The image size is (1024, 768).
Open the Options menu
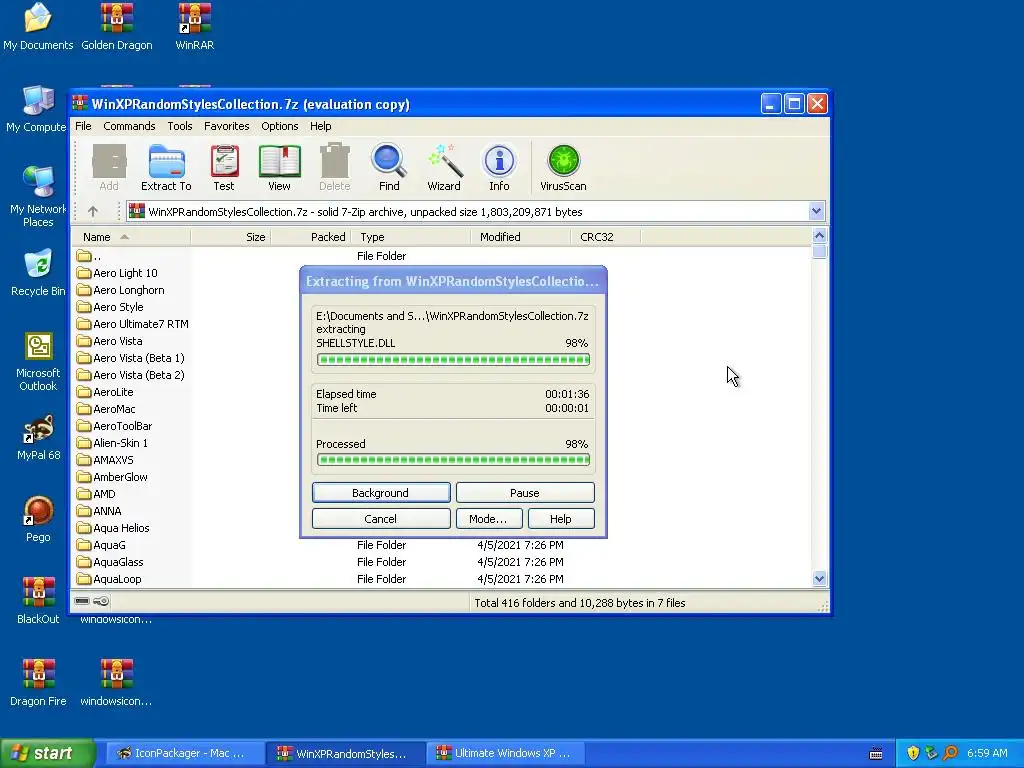pos(280,126)
